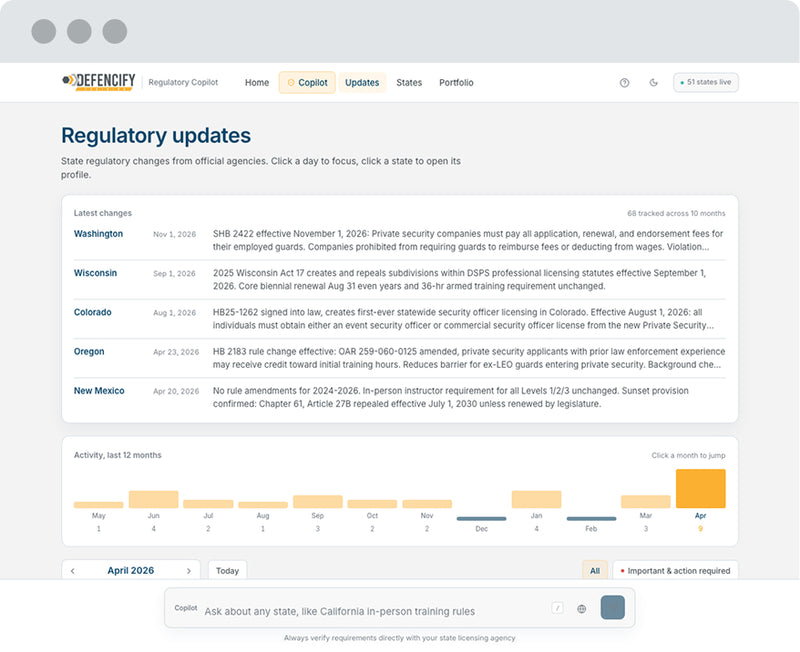Filter by Important & action required
Viewport: 800px width, 652px height.
pos(675,570)
